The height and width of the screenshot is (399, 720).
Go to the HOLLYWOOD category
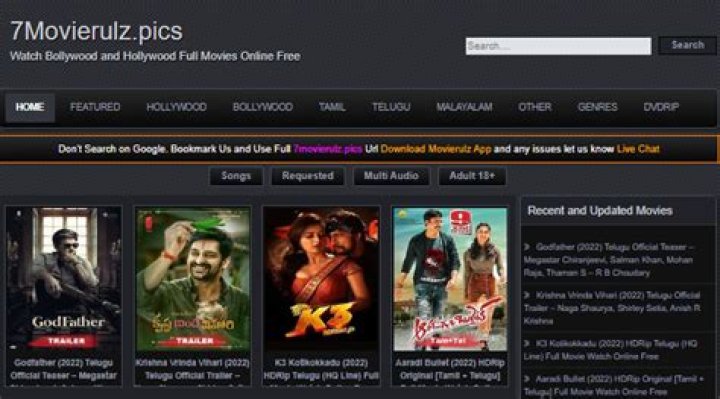coord(176,107)
